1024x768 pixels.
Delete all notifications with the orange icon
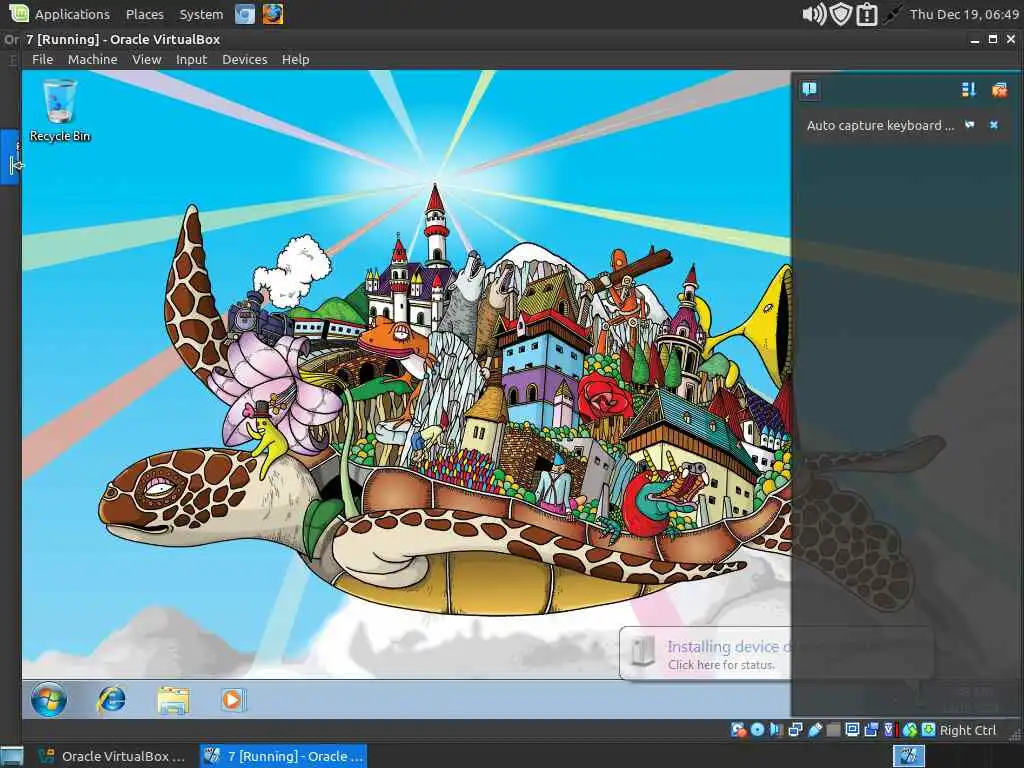[x=999, y=89]
